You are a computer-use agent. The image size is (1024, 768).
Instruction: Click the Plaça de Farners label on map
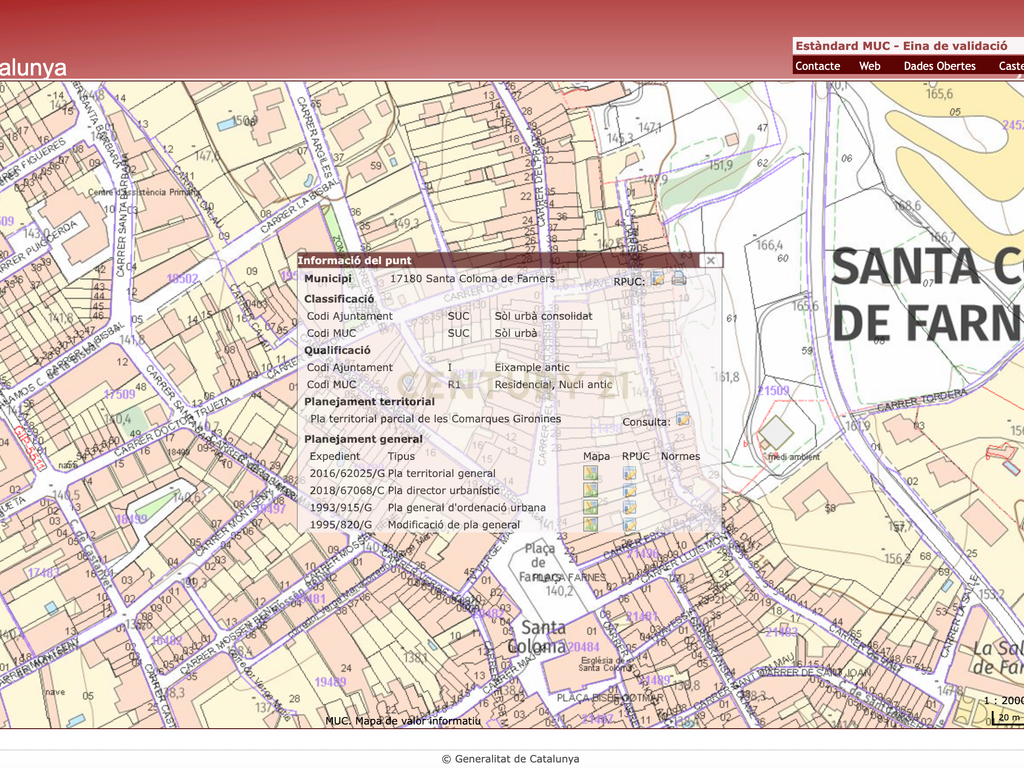pos(539,563)
